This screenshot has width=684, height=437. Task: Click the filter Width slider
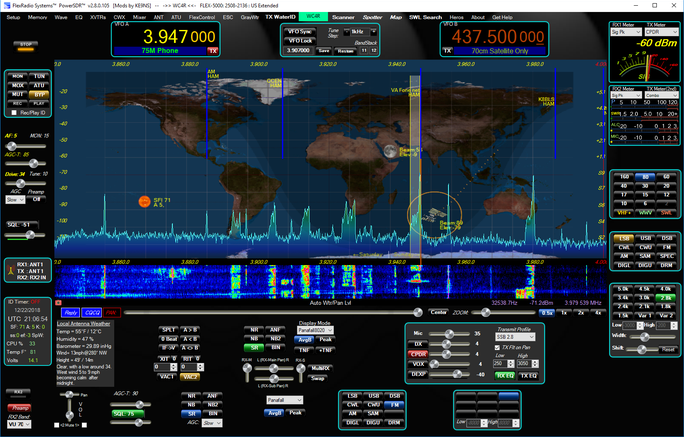[x=653, y=337]
